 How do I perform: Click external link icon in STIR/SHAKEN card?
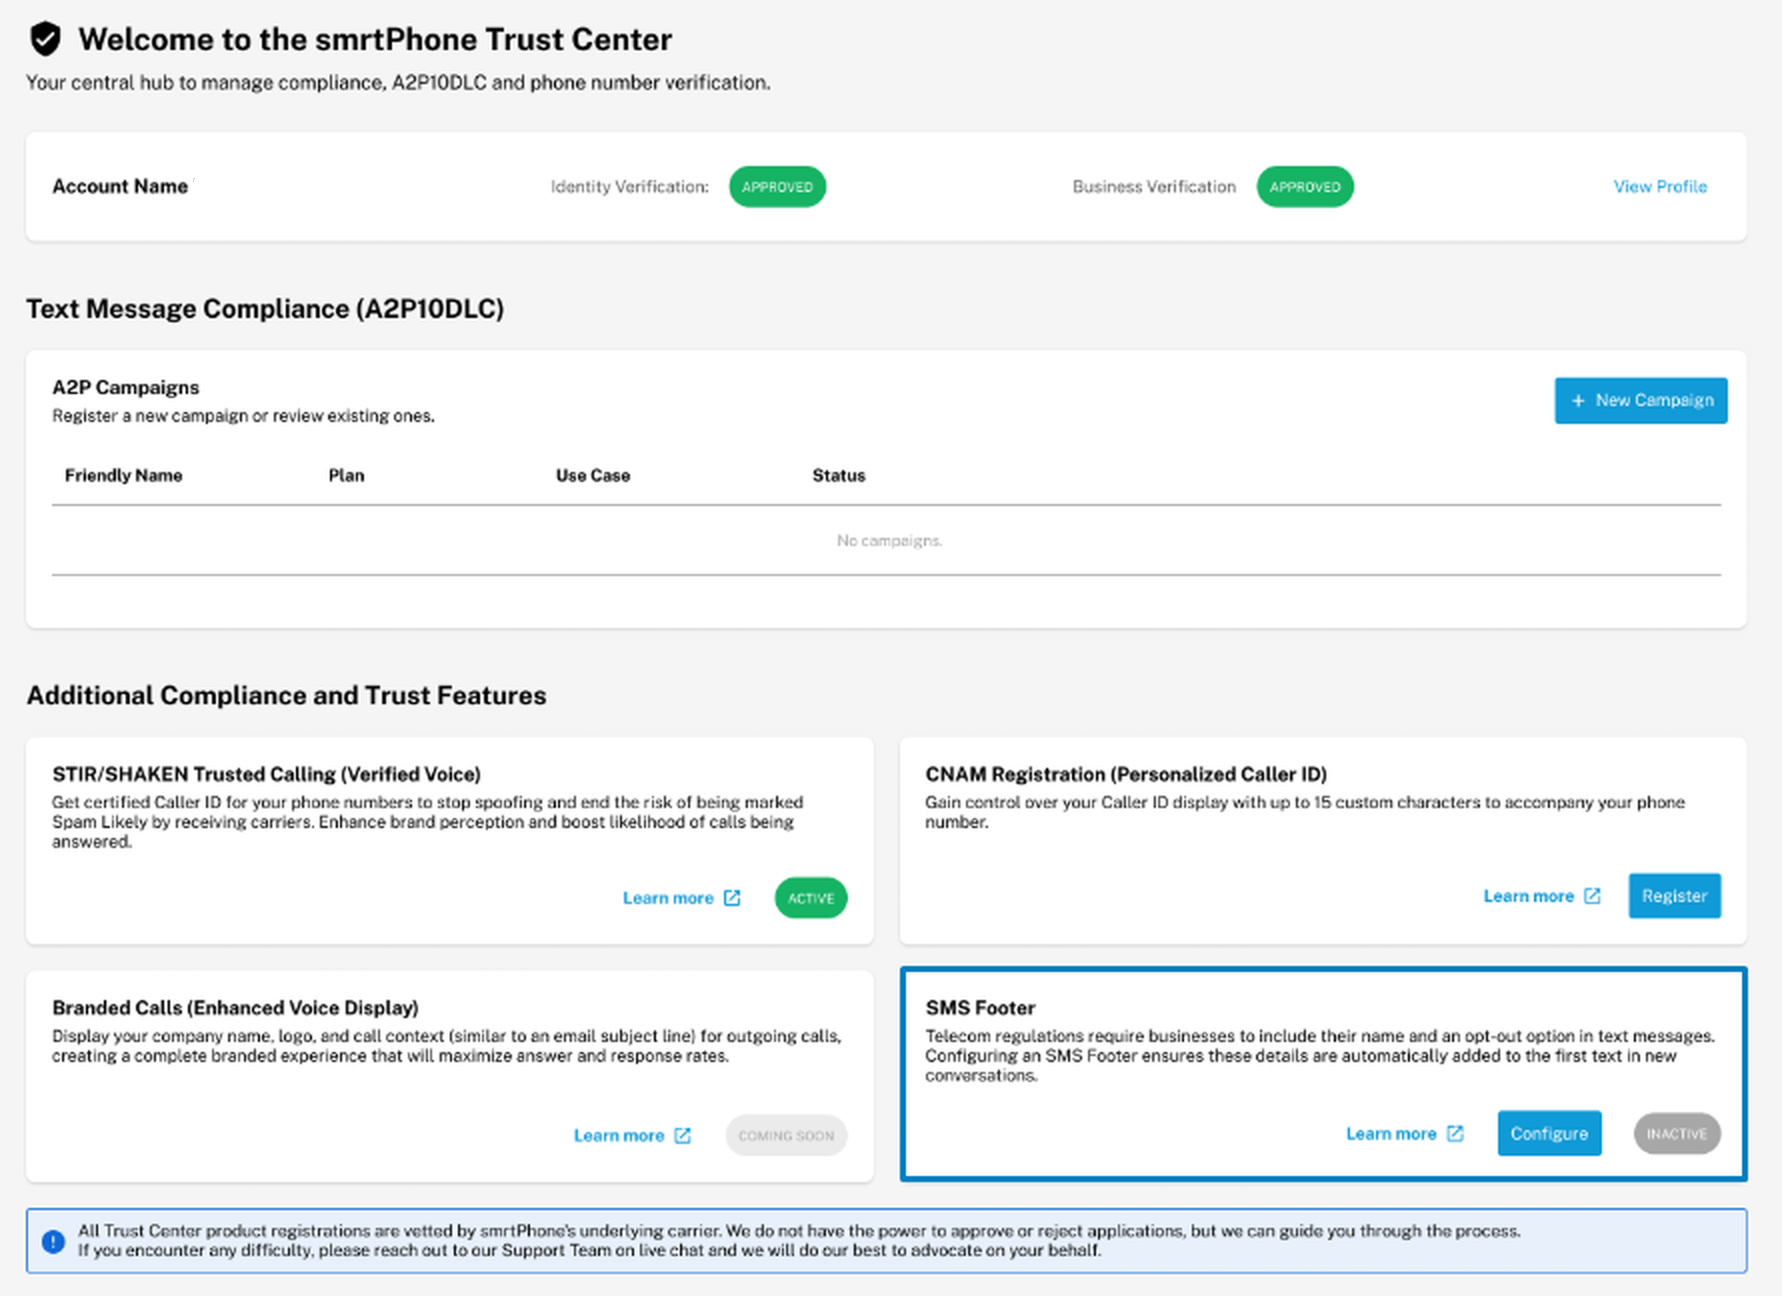coord(732,898)
